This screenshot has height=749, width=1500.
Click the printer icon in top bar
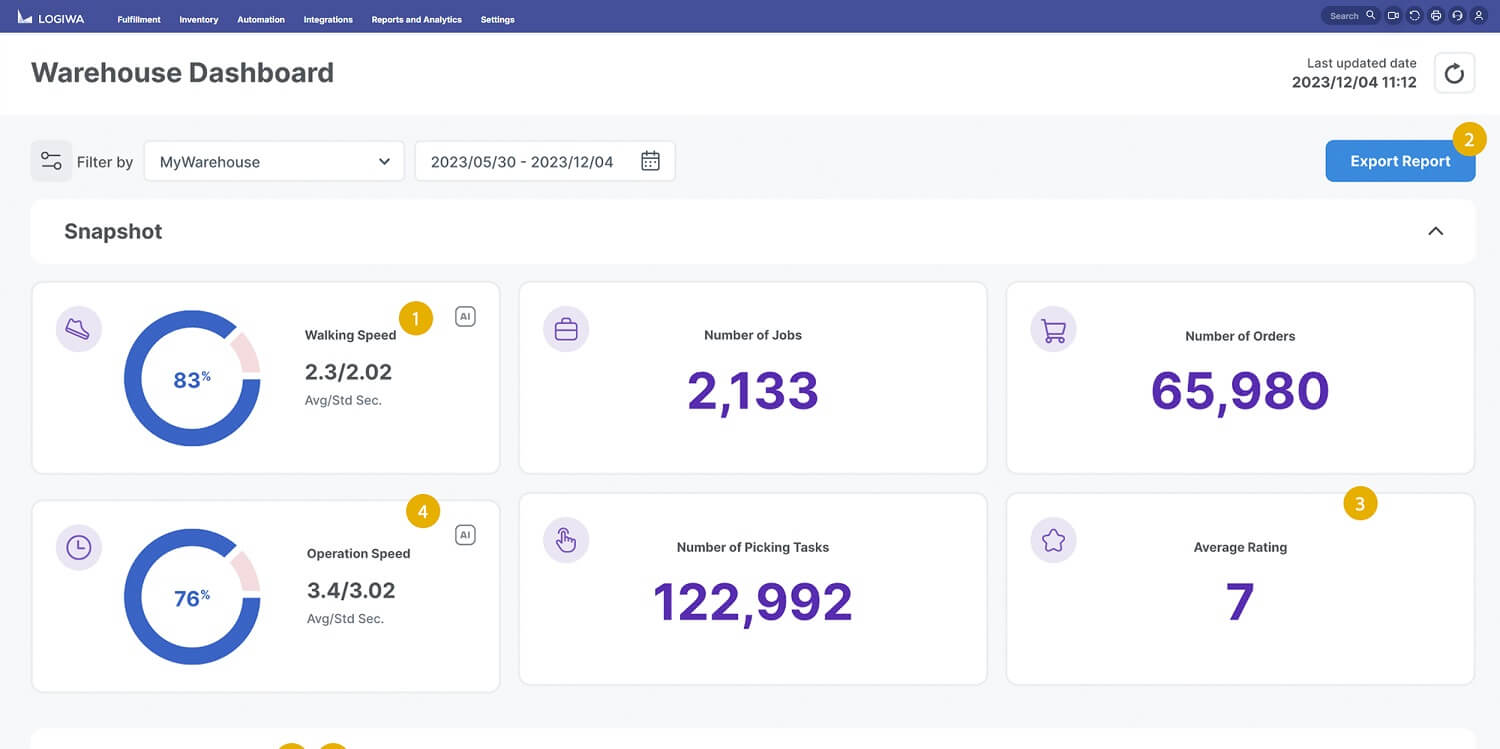(1436, 16)
